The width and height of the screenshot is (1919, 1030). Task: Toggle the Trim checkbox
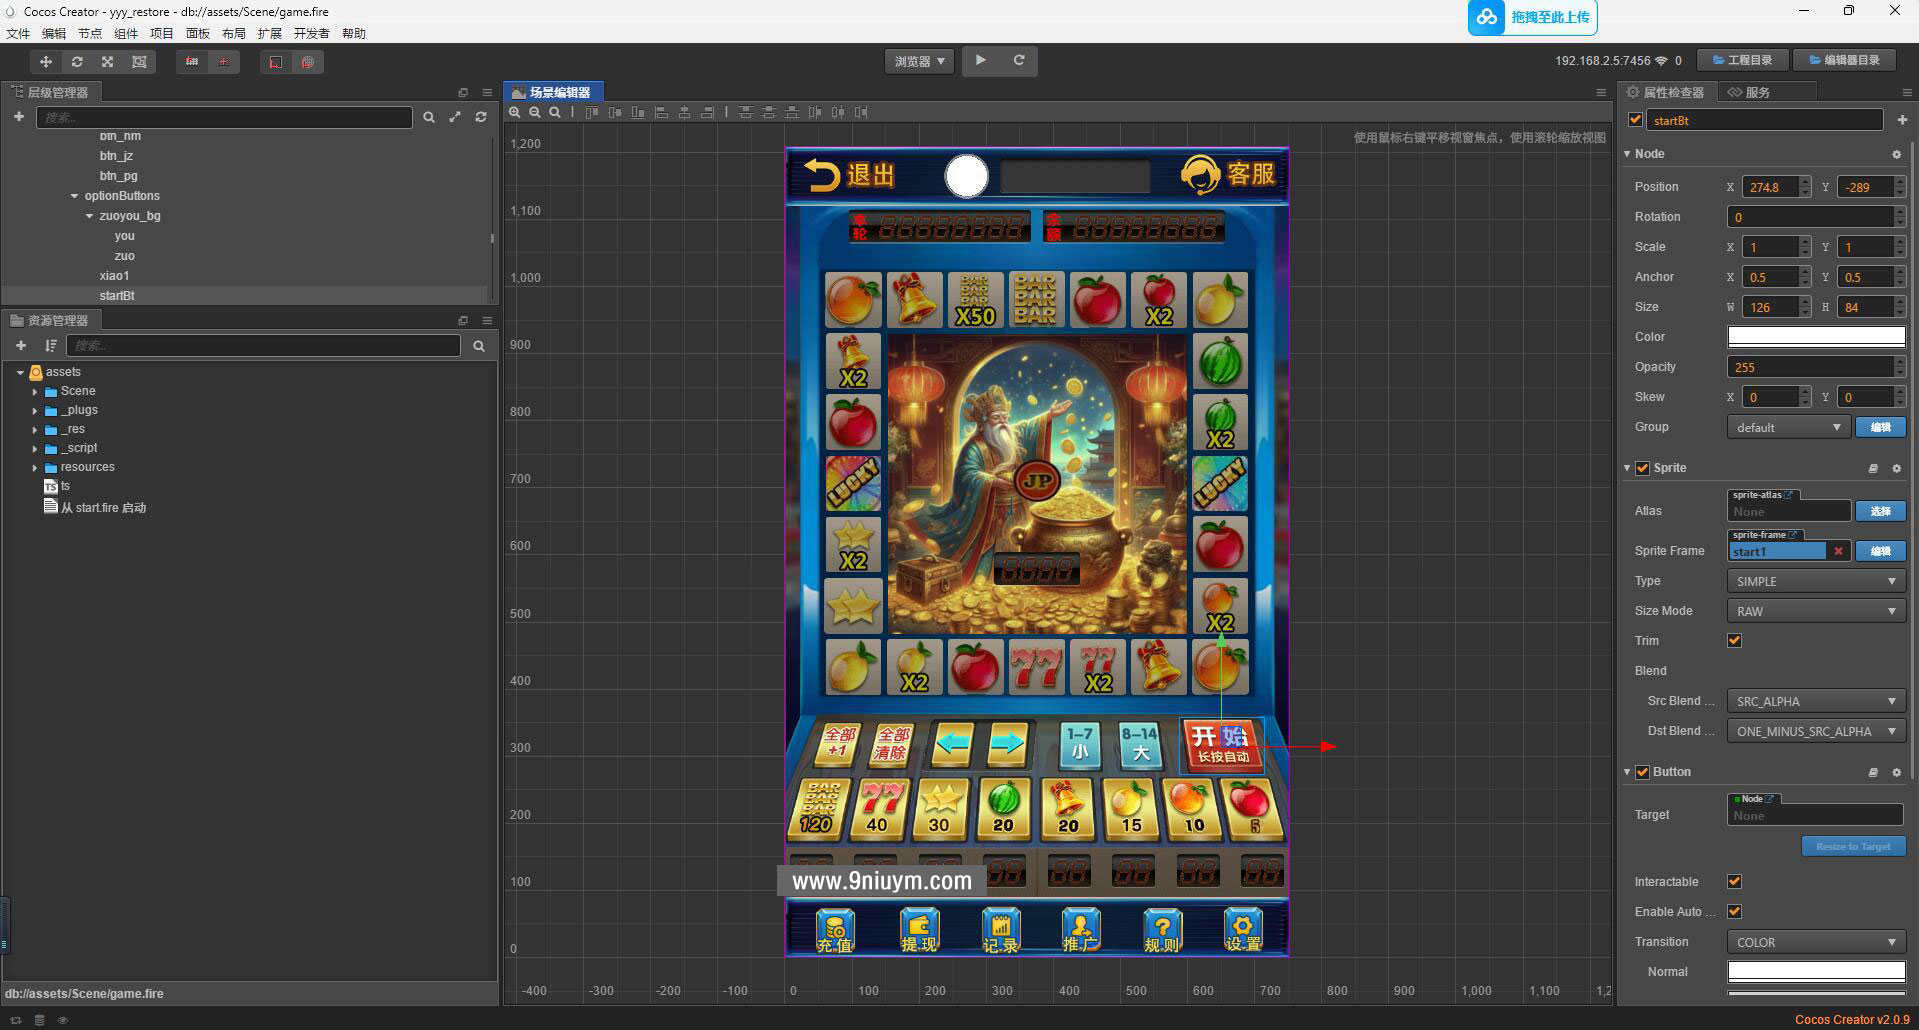[1734, 641]
